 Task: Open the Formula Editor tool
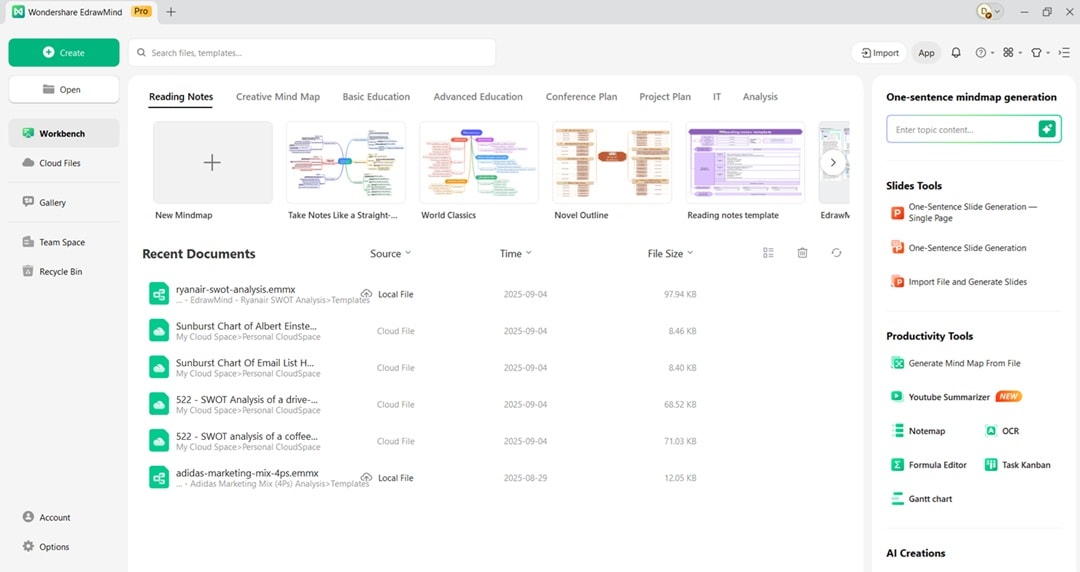(929, 464)
